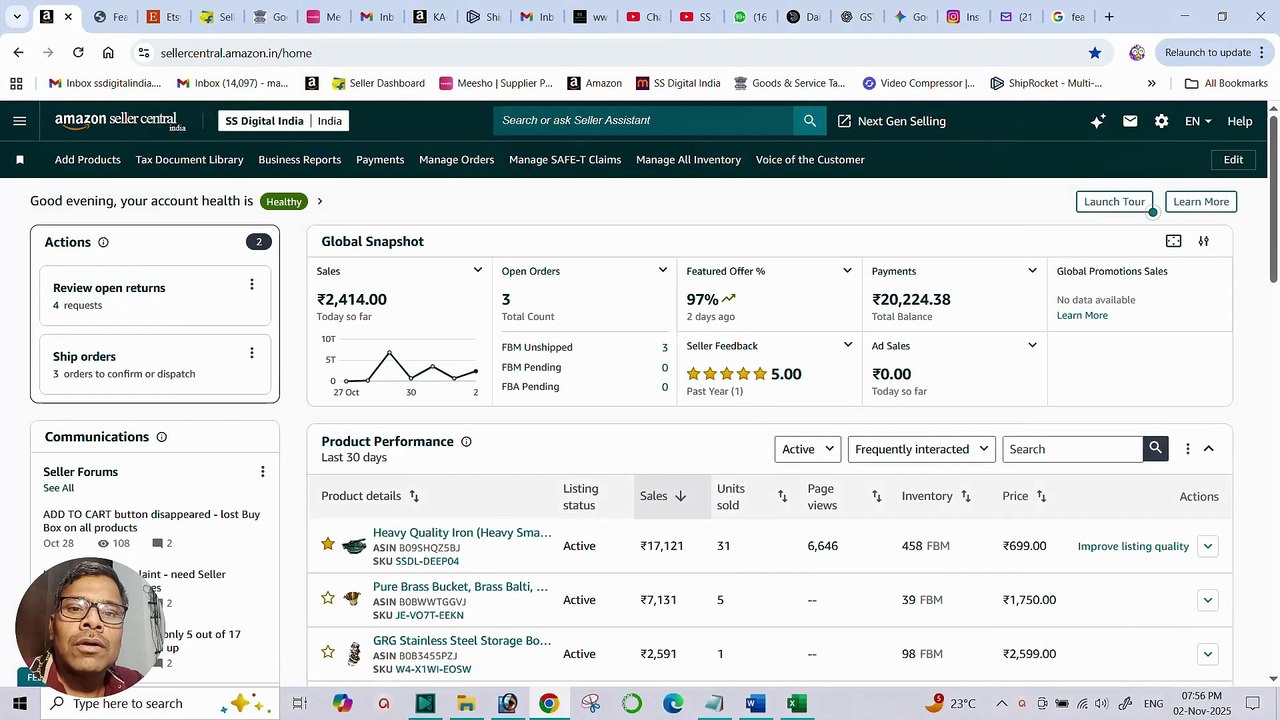This screenshot has width=1280, height=720.
Task: Open the settings gear icon
Action: (x=1161, y=121)
